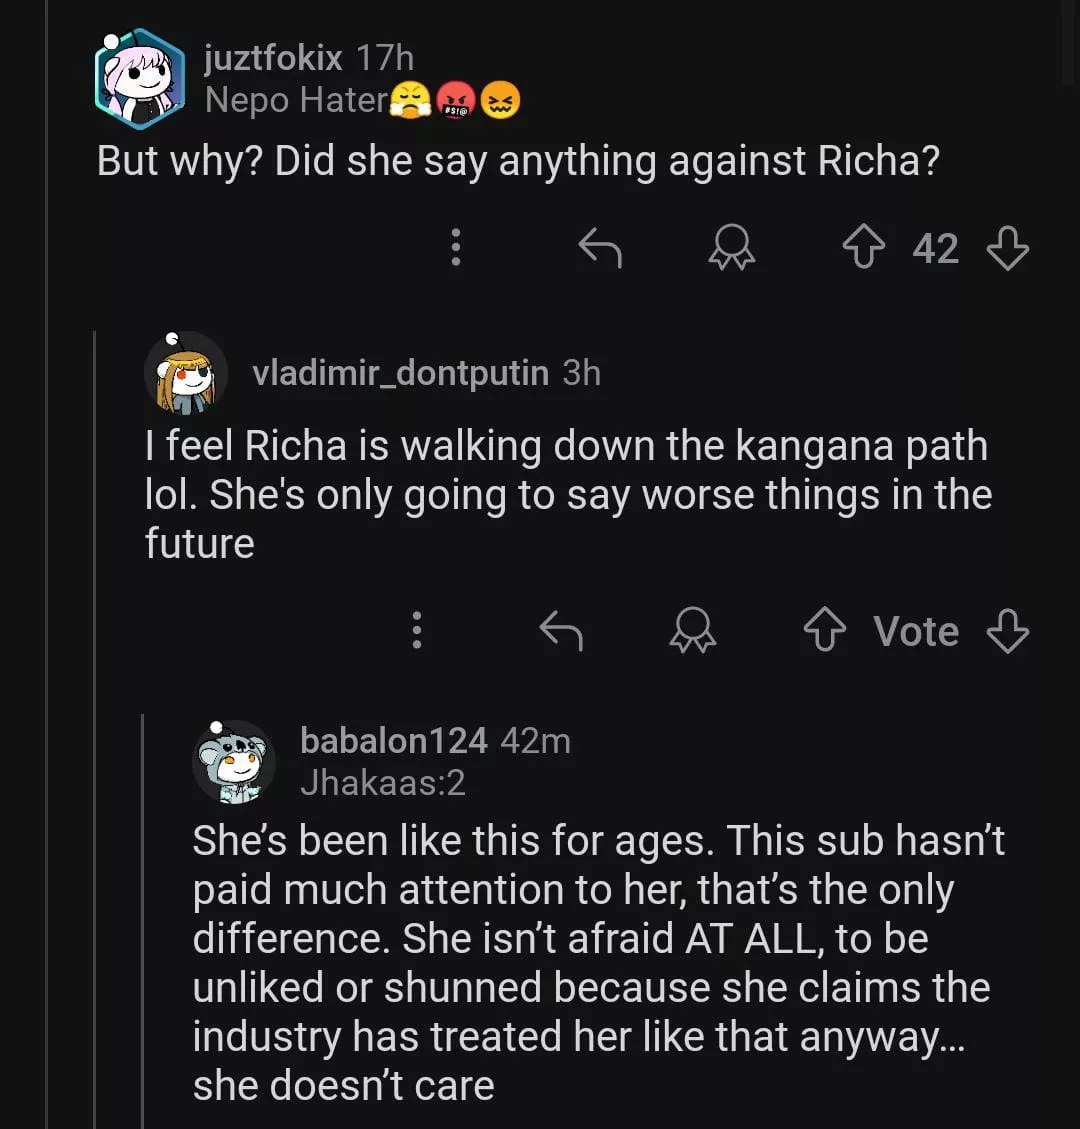1080x1129 pixels.
Task: Reply to juztfokix's comment
Action: [600, 248]
